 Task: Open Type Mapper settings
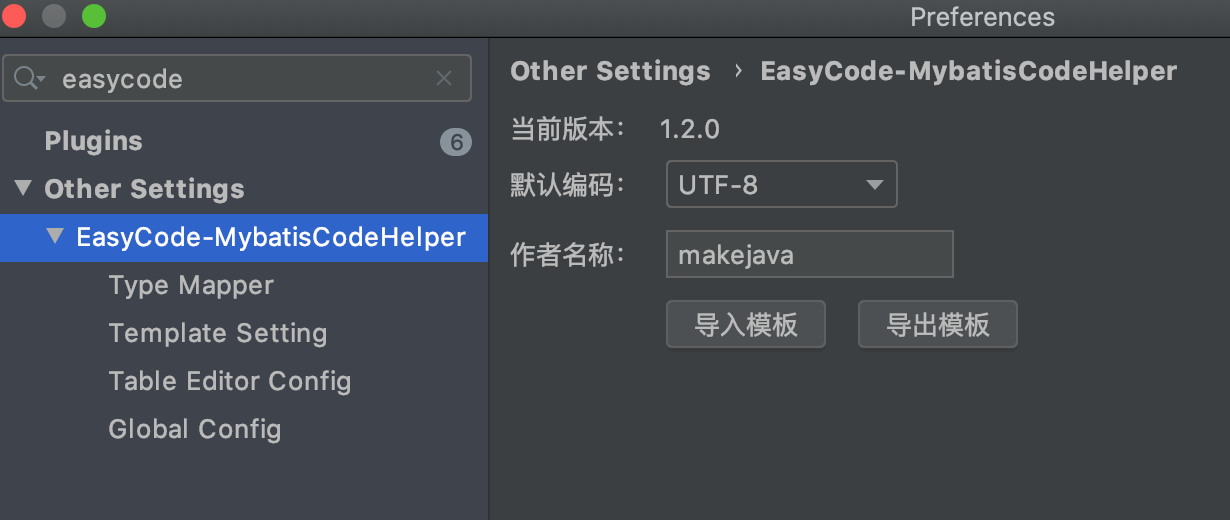point(191,286)
